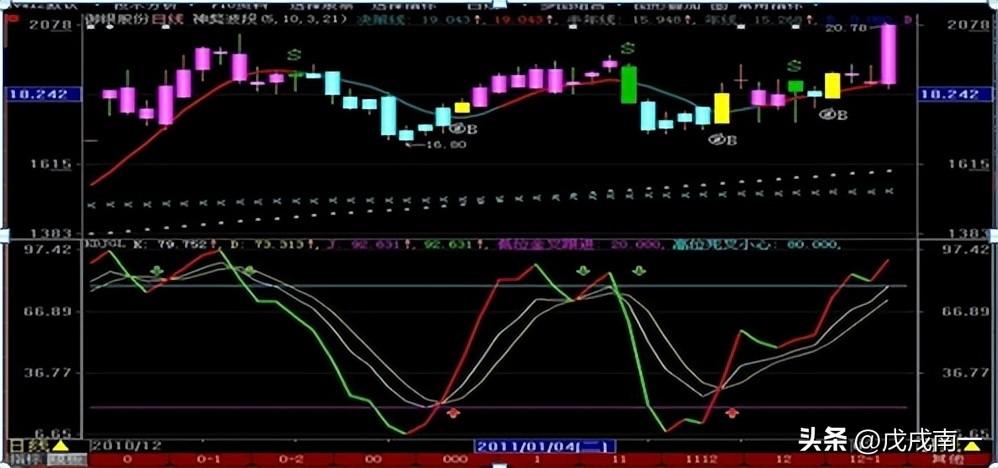Click the first red up arrow at KDJ golden cross
The width and height of the screenshot is (998, 468).
point(453,411)
